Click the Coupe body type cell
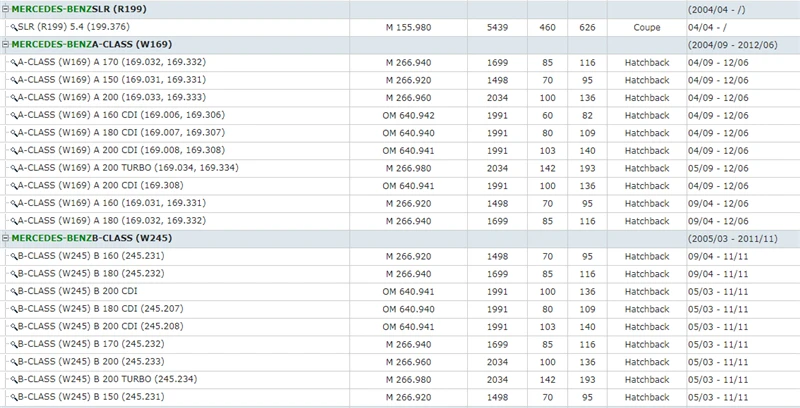This screenshot has height=408, width=800. (646, 28)
